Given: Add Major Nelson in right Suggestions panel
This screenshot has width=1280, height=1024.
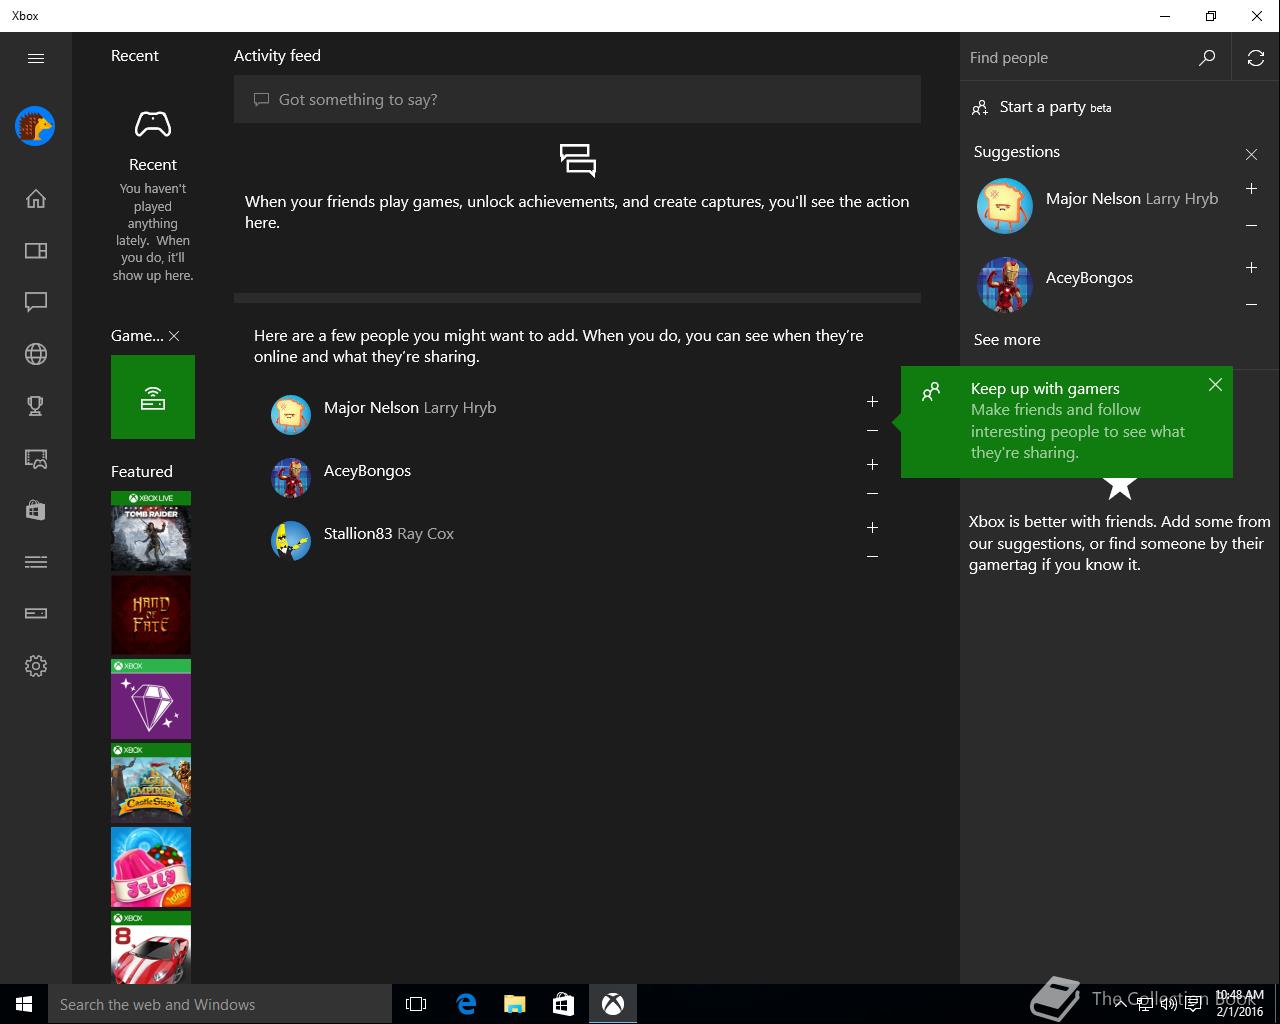Looking at the screenshot, I should (x=1251, y=188).
